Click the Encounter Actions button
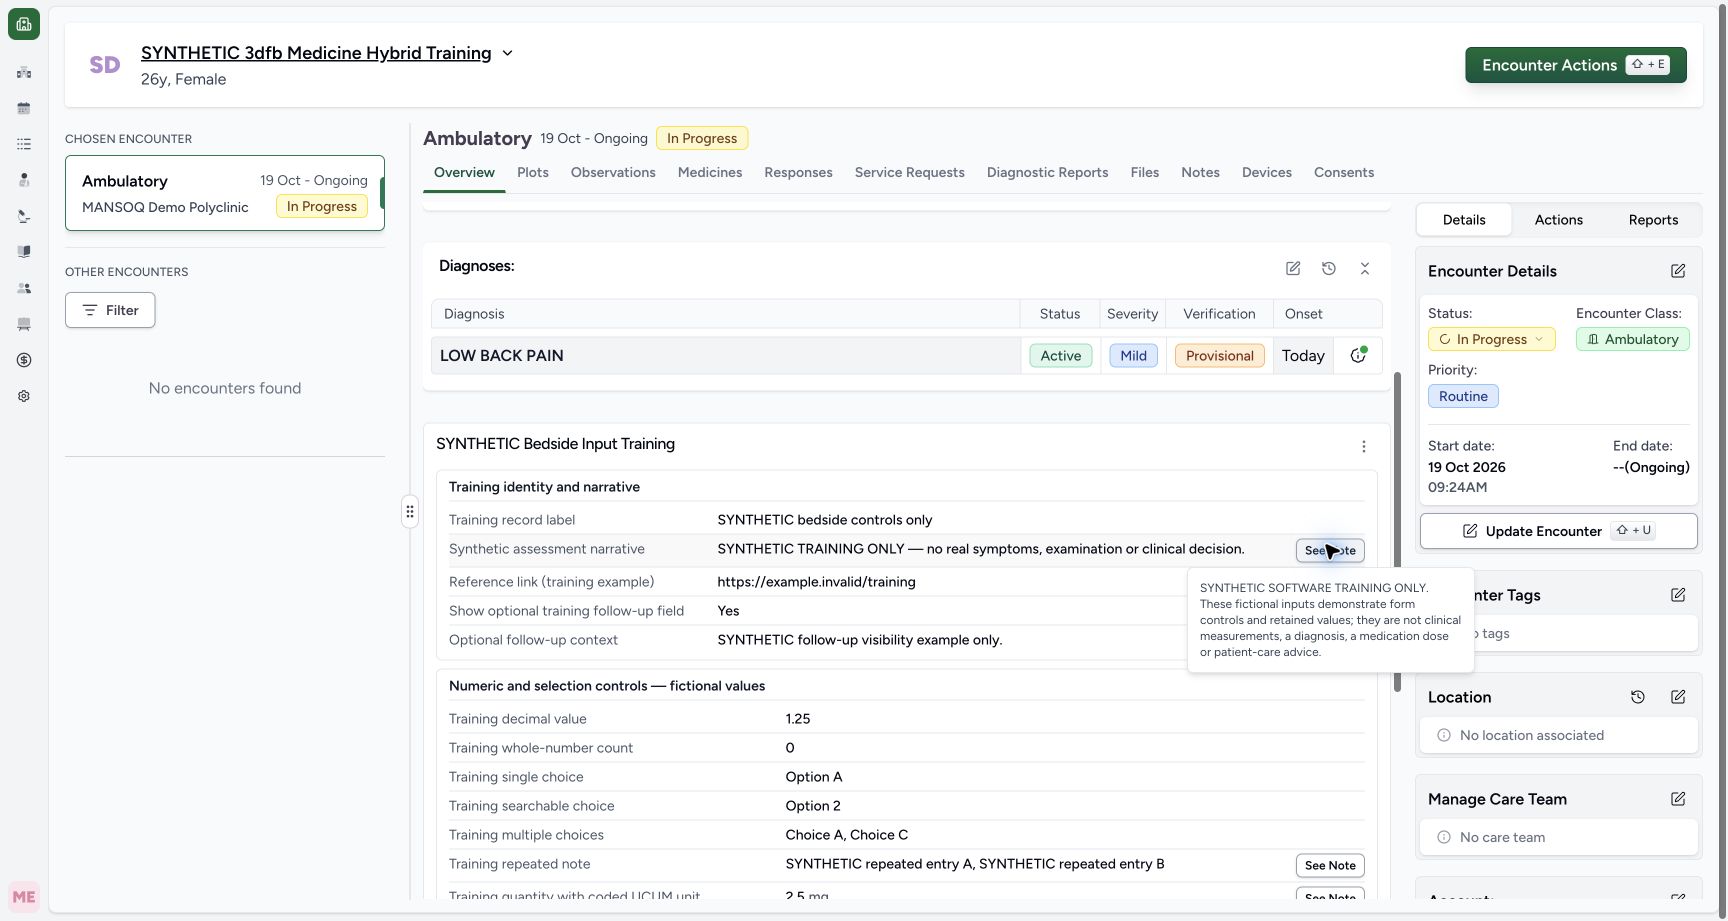 1575,65
